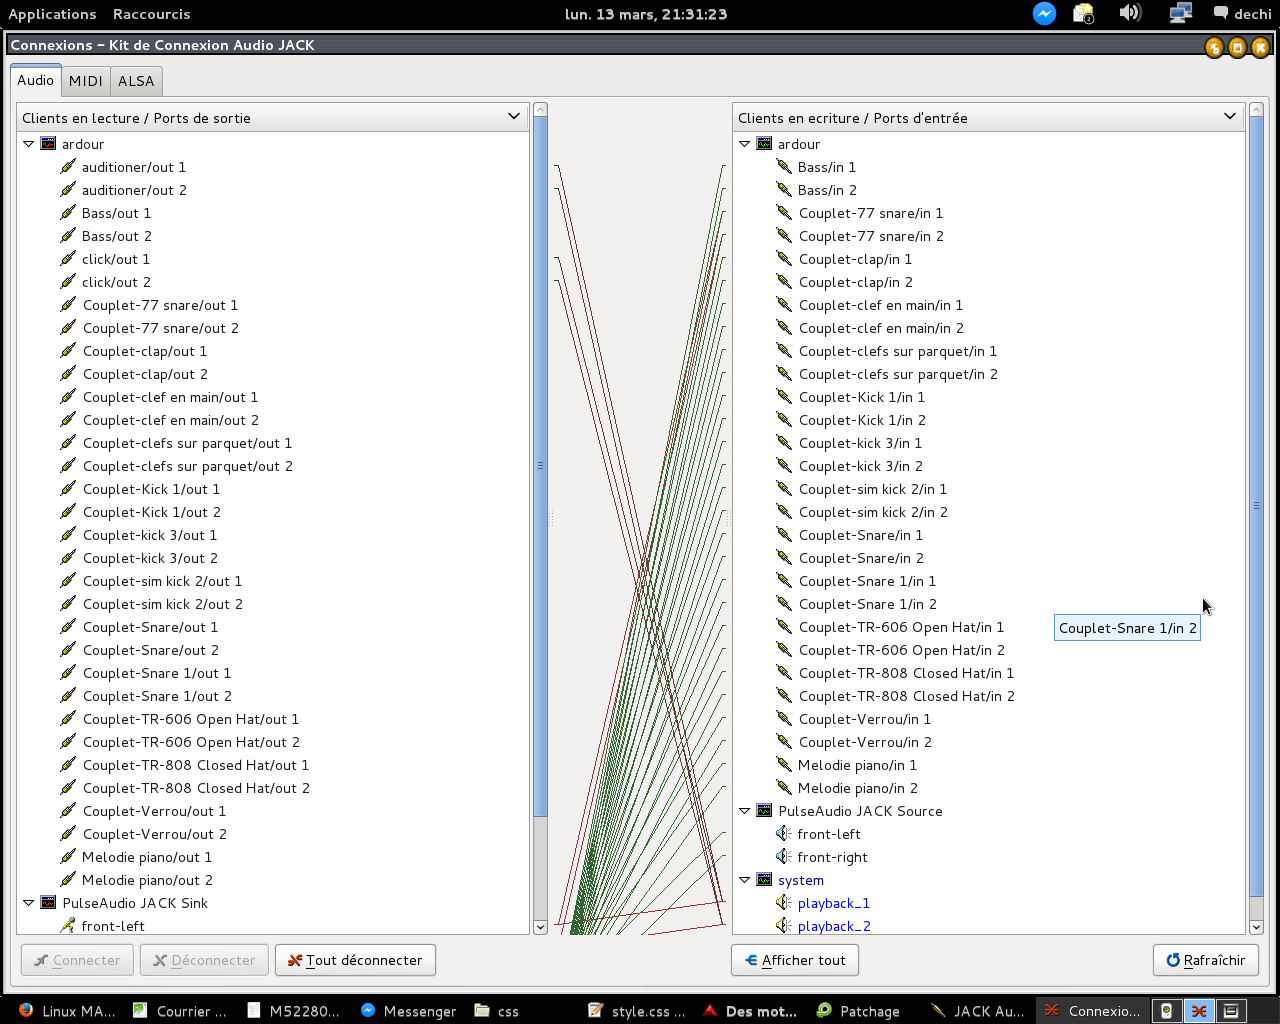Click the speaker icon beside playback_1
This screenshot has height=1024, width=1280.
point(784,903)
